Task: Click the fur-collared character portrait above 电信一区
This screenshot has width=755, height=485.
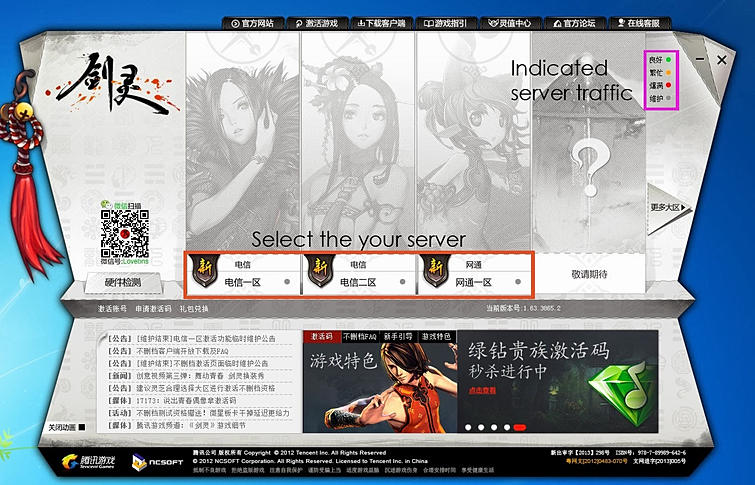Action: (x=243, y=142)
